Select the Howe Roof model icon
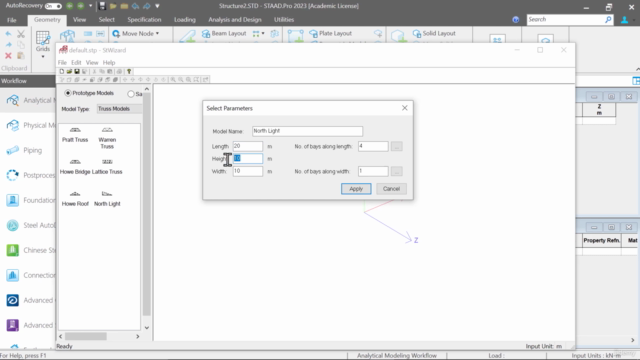 (75, 194)
